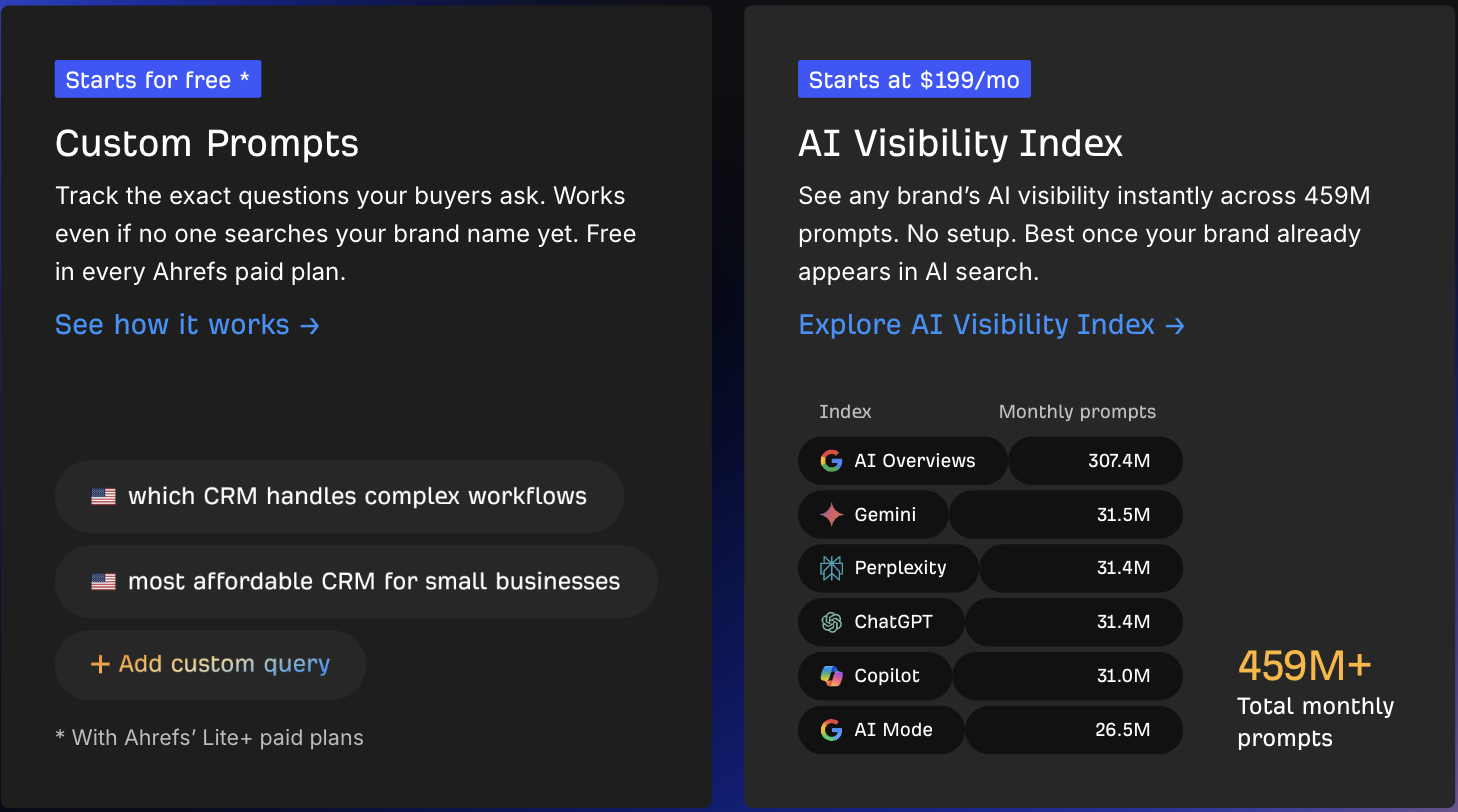The height and width of the screenshot is (812, 1458).
Task: Click the AI Mode label
Action: coord(893,730)
